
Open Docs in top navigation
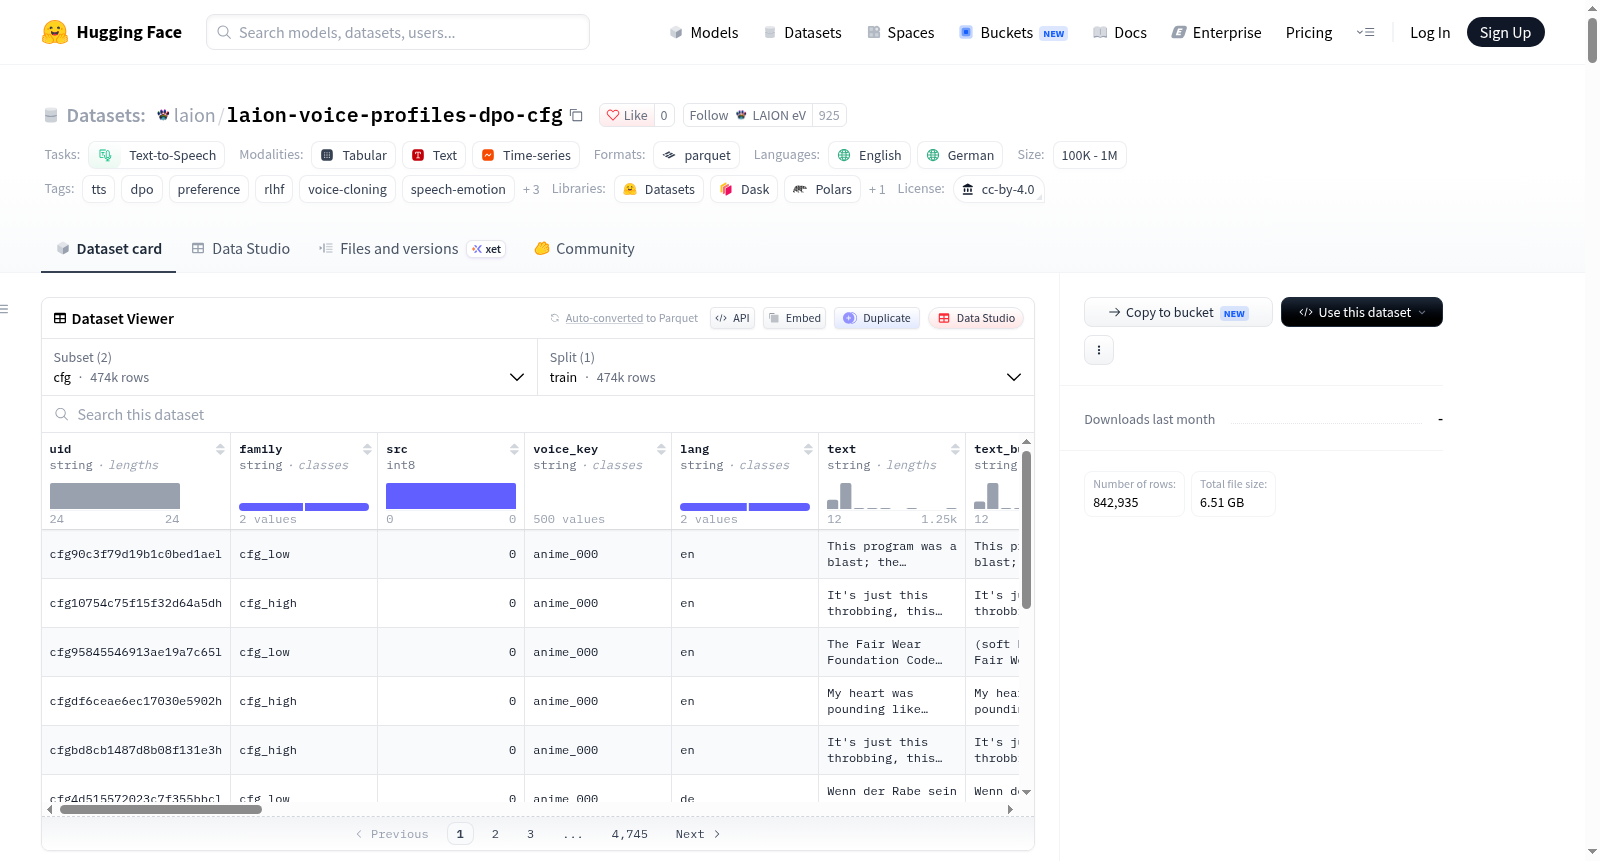pyautogui.click(x=1120, y=32)
